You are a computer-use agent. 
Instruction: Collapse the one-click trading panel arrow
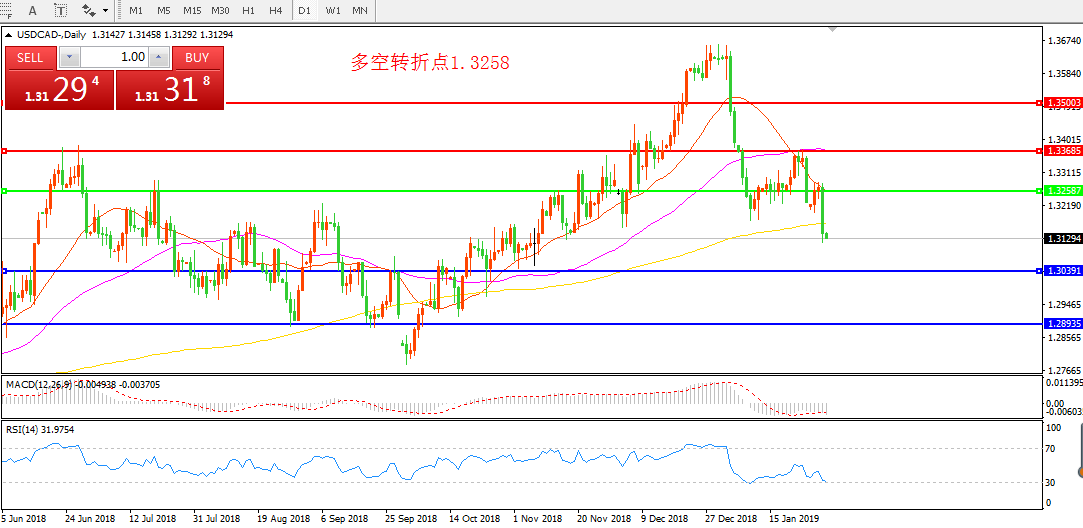(9, 34)
